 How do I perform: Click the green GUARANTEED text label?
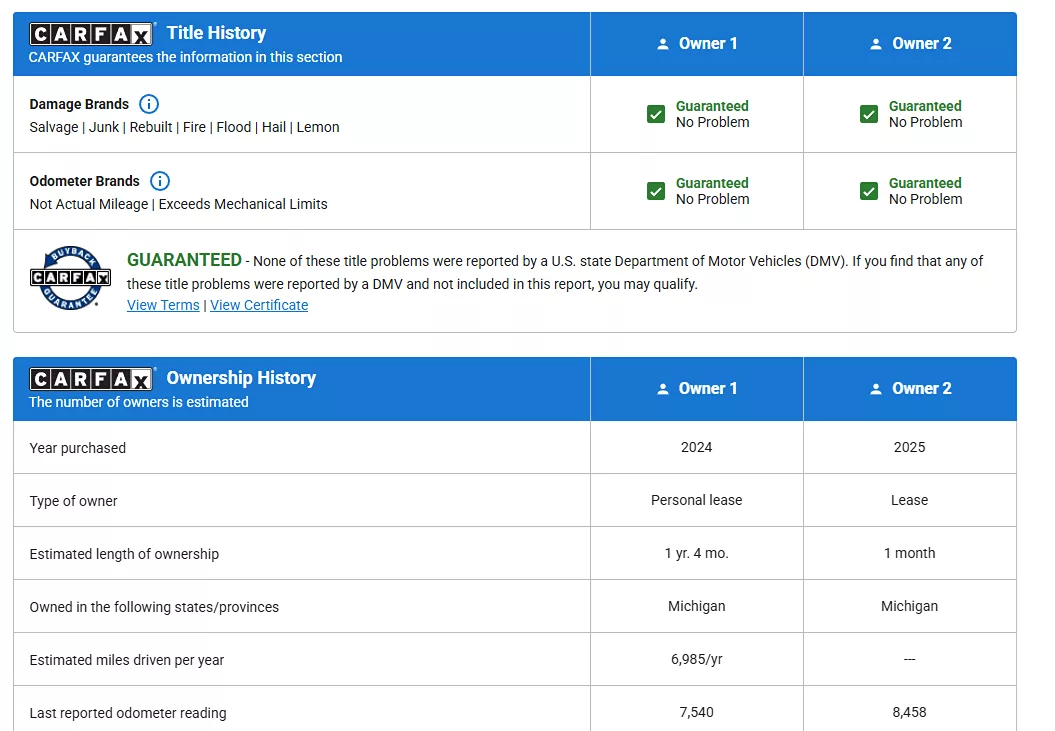tap(184, 260)
